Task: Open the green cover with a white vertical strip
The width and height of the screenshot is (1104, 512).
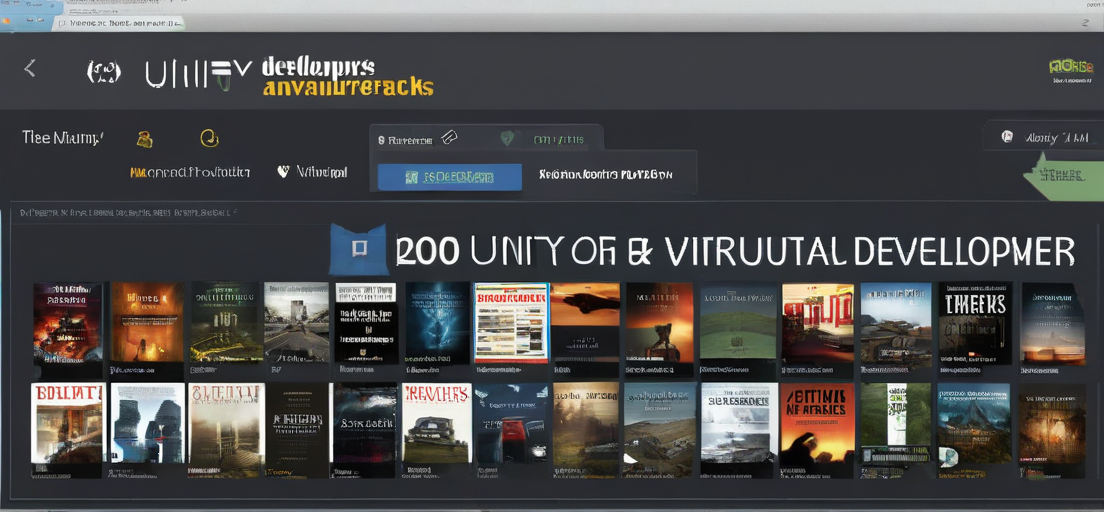Action: click(x=896, y=423)
